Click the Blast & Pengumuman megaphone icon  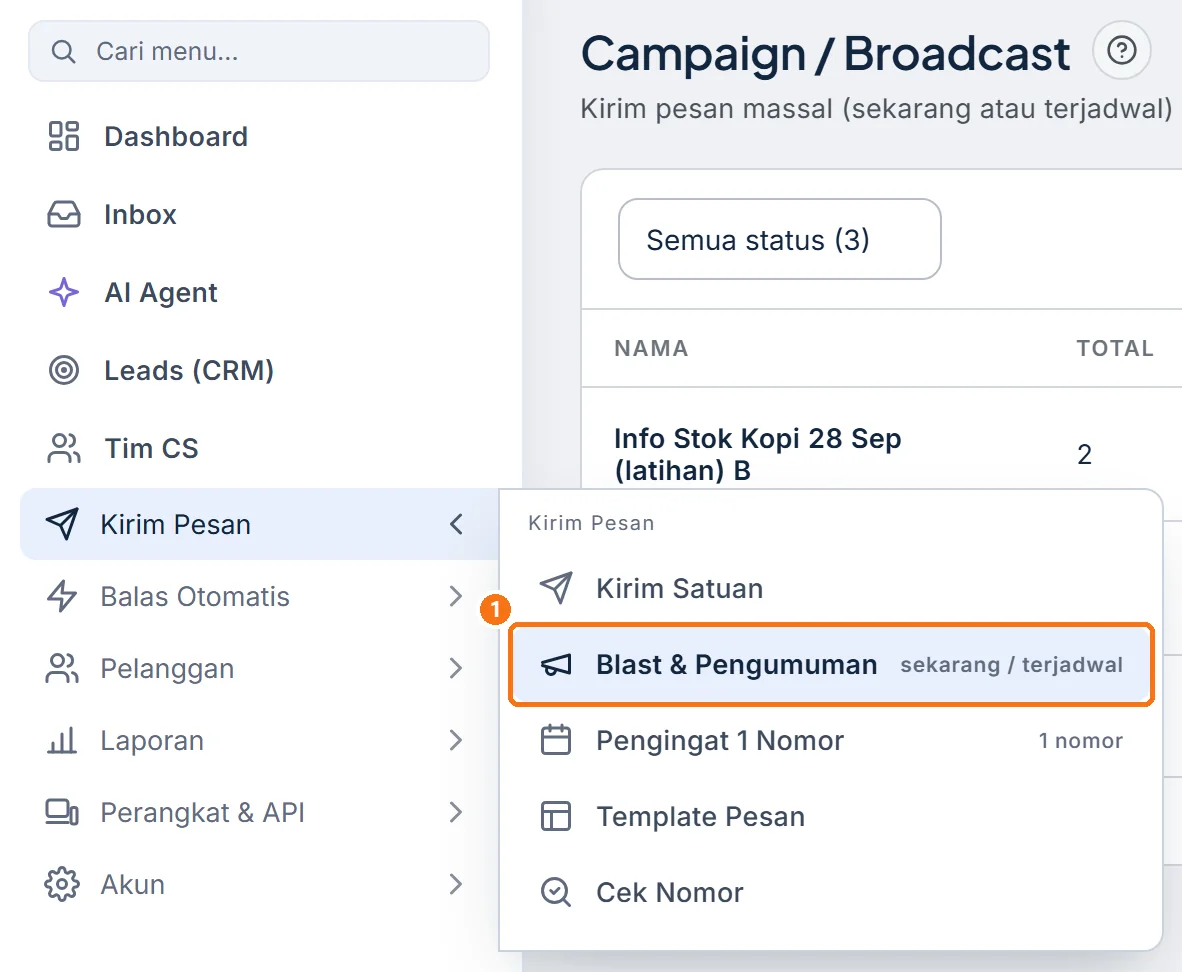[556, 664]
